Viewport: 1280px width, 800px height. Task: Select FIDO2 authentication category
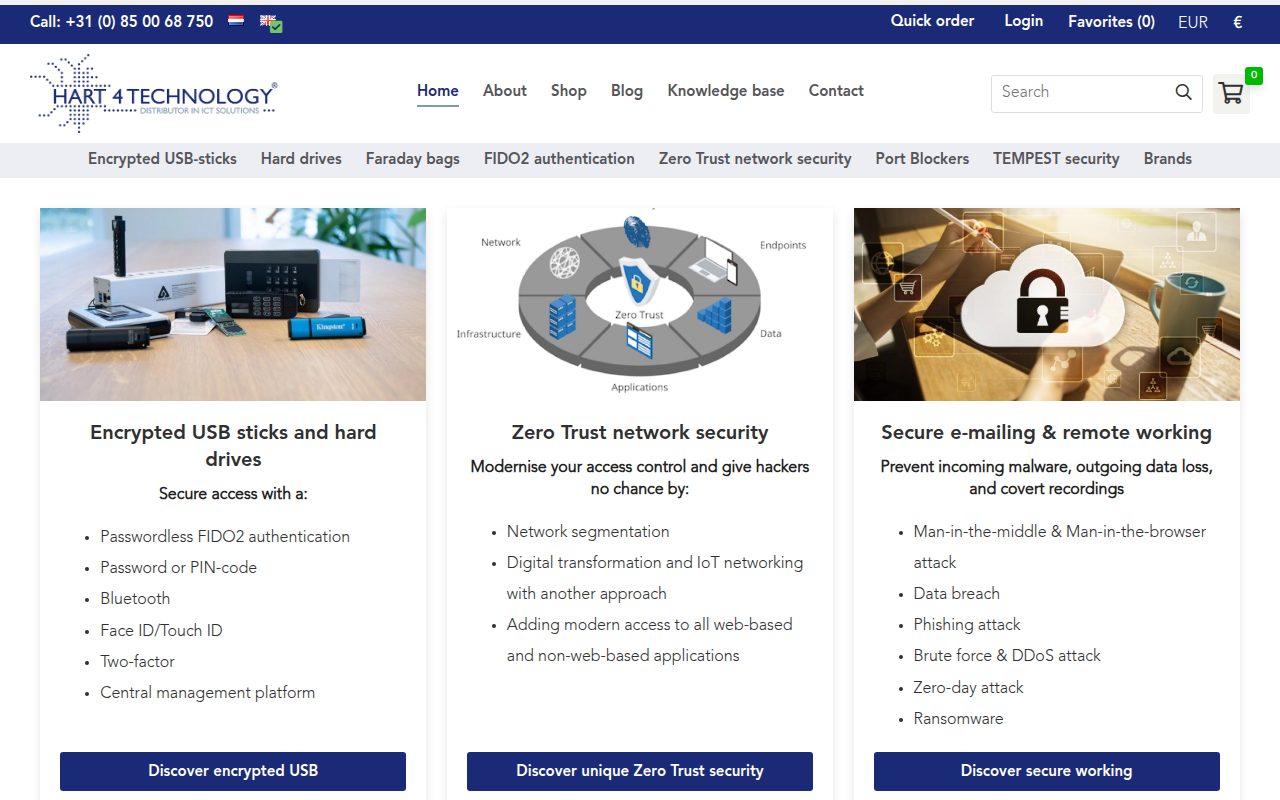coord(559,159)
